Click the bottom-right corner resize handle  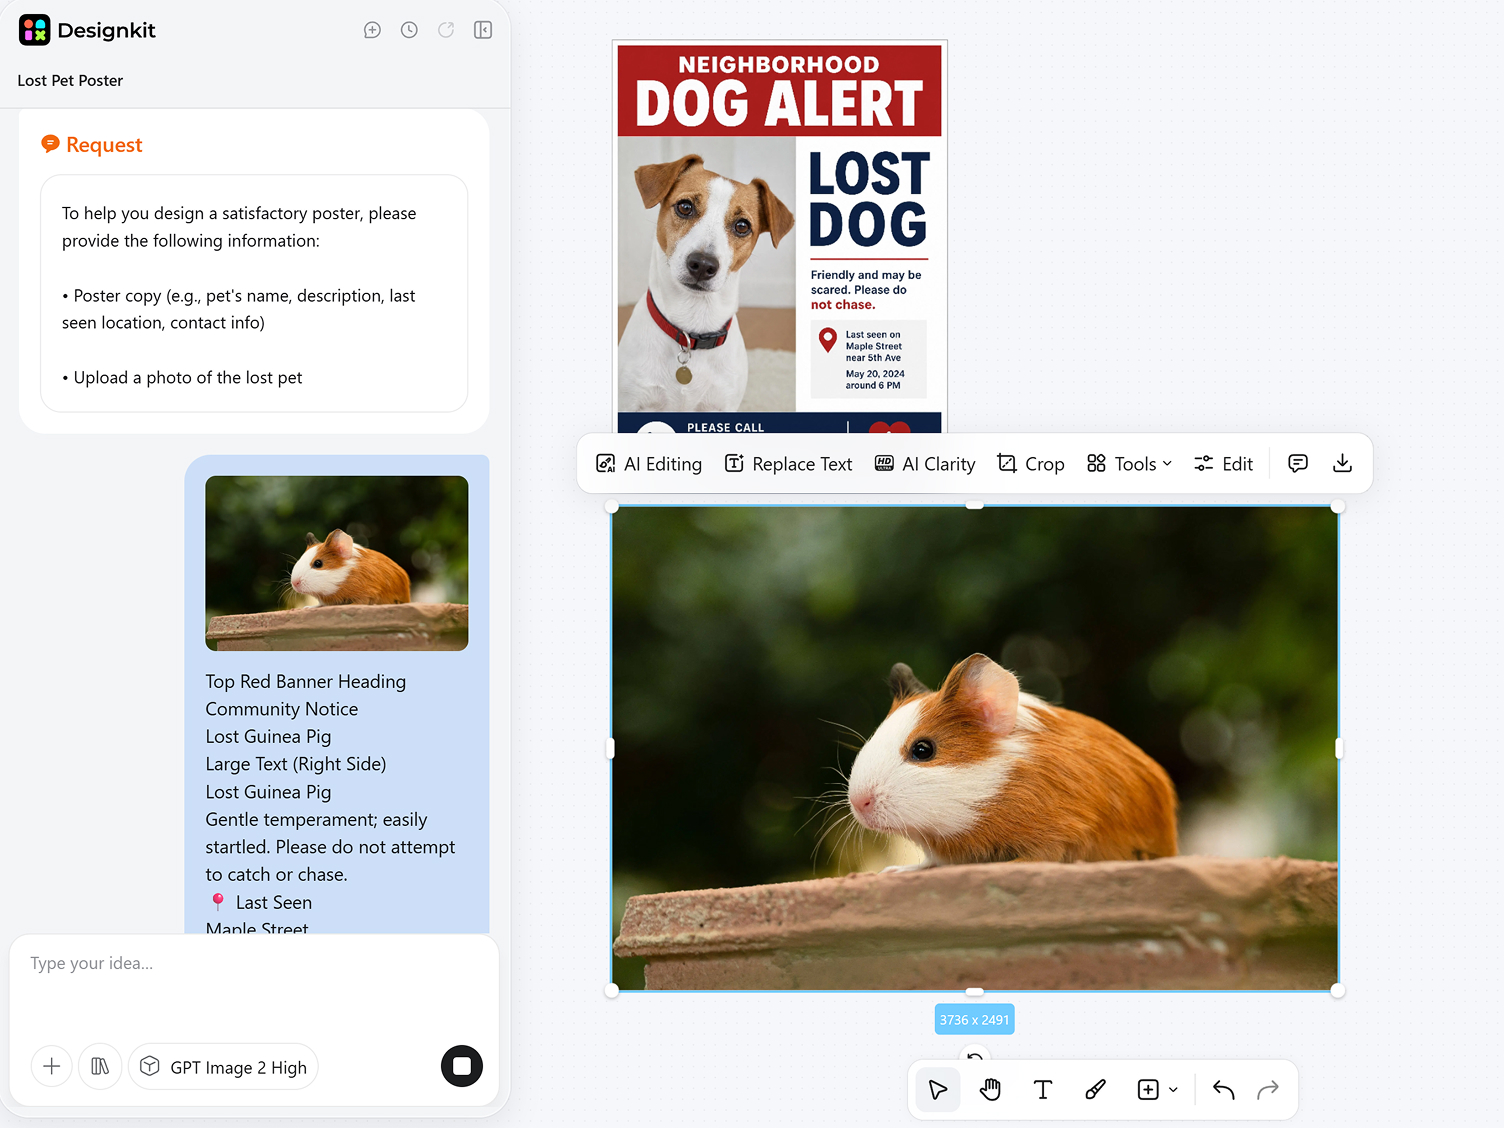(x=1338, y=990)
